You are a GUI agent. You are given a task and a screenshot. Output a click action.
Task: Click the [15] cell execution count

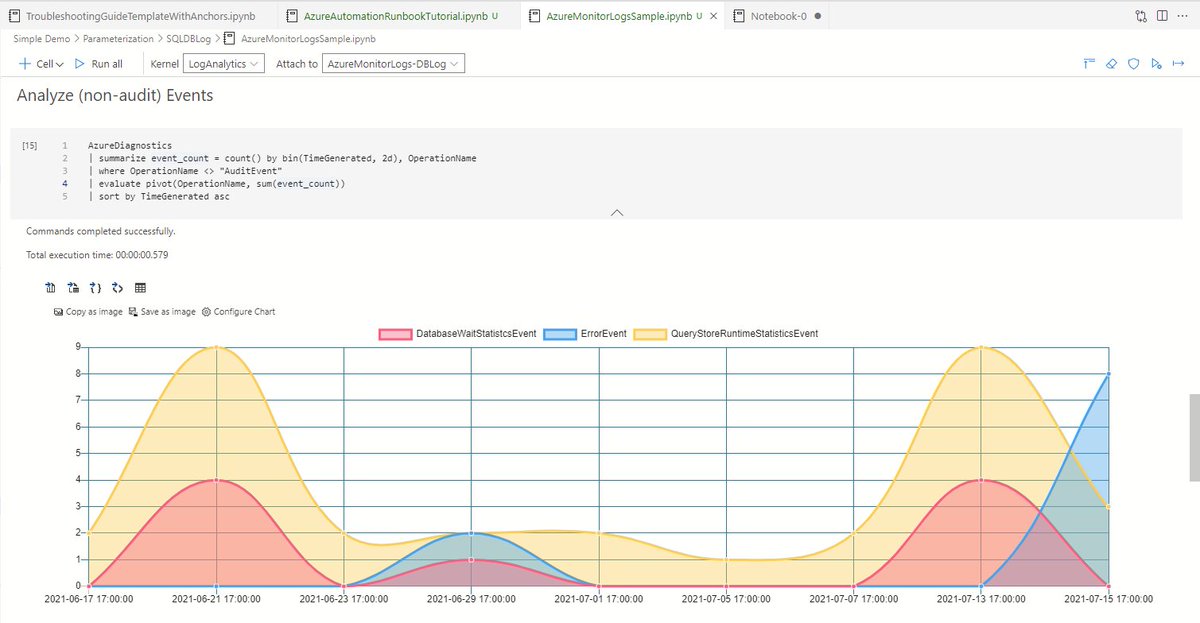[x=30, y=146]
